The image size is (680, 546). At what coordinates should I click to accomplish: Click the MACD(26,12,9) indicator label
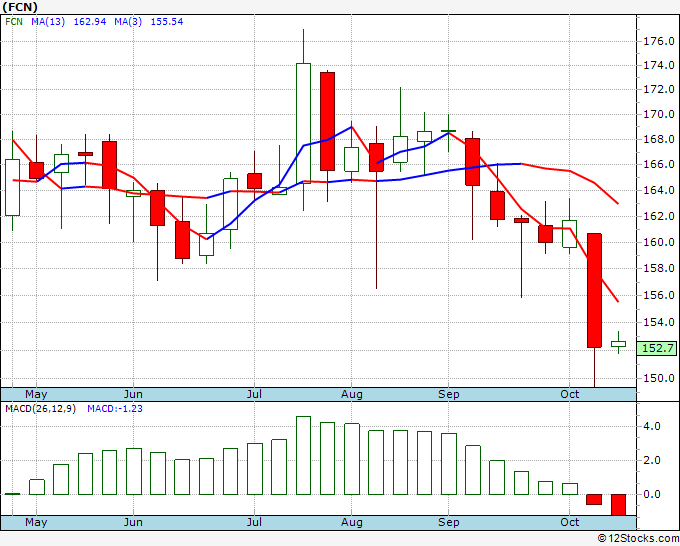[40, 409]
